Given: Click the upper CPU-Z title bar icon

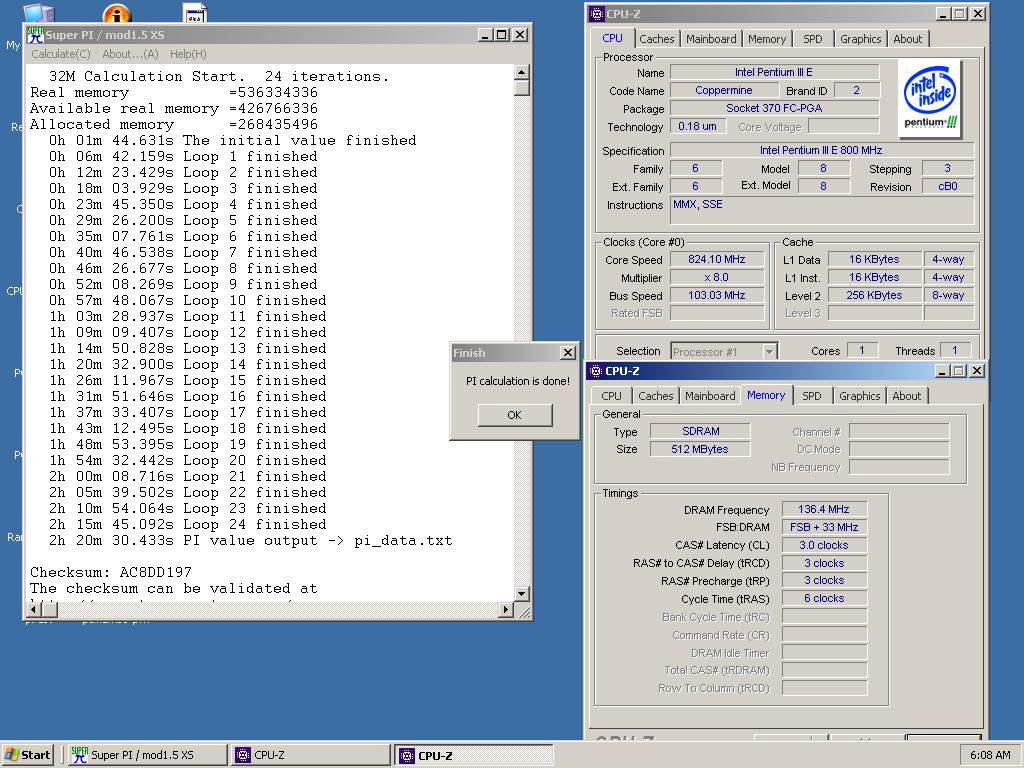Looking at the screenshot, I should 596,14.
